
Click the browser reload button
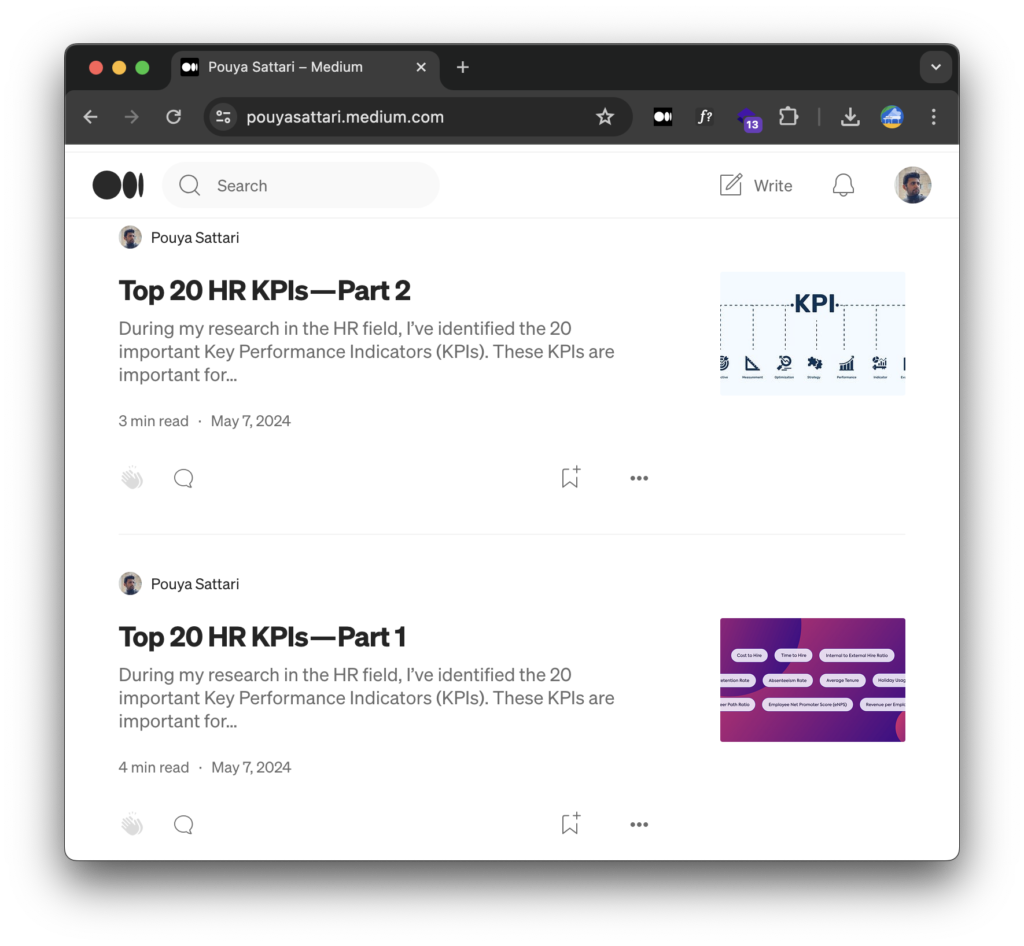coord(173,117)
